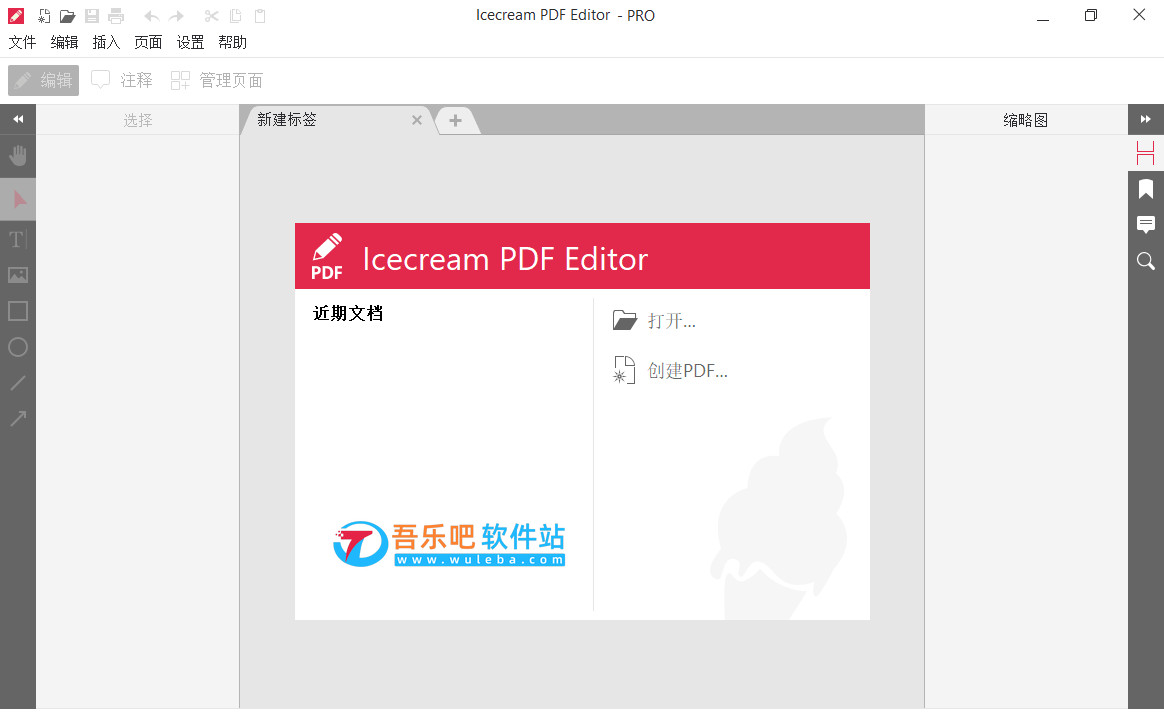Select the Arrow drawing tool
This screenshot has width=1164, height=727.
pos(18,419)
